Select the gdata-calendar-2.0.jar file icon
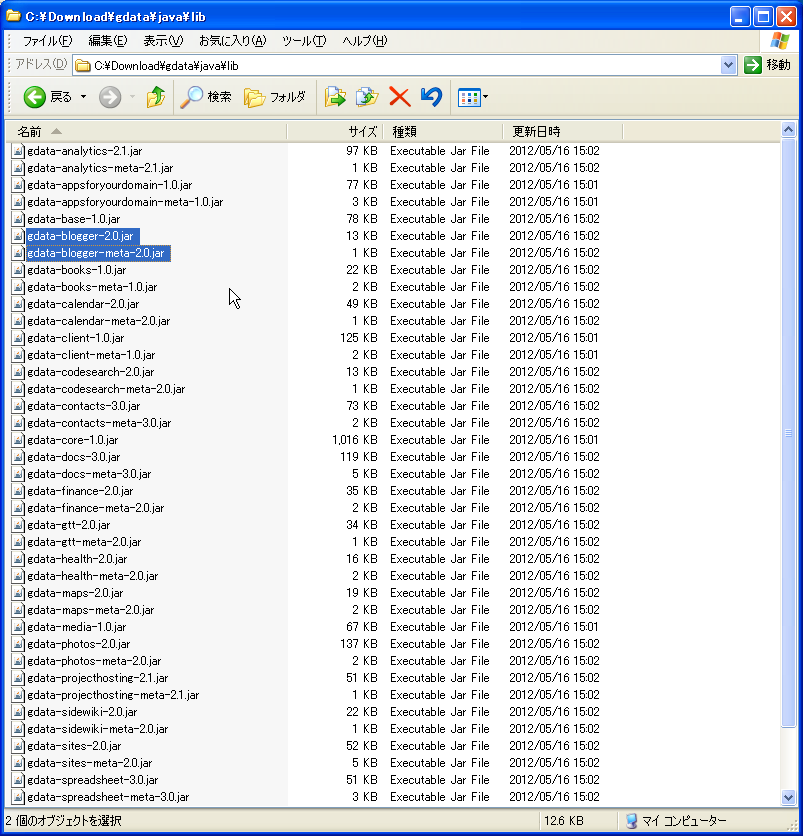The width and height of the screenshot is (803, 836). [18, 304]
